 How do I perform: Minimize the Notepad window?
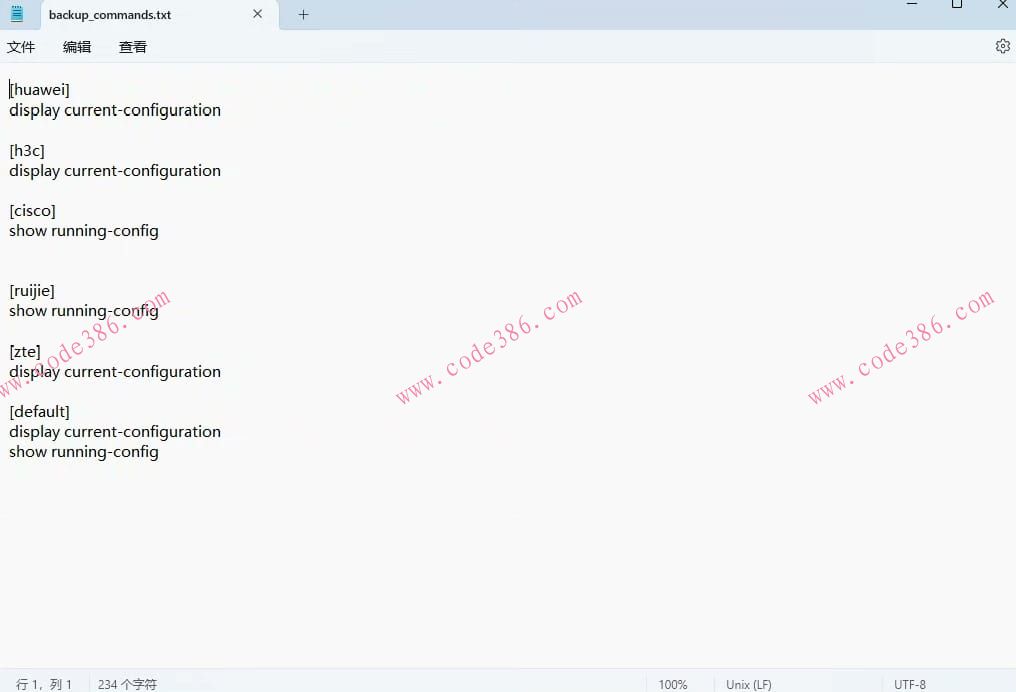point(912,4)
